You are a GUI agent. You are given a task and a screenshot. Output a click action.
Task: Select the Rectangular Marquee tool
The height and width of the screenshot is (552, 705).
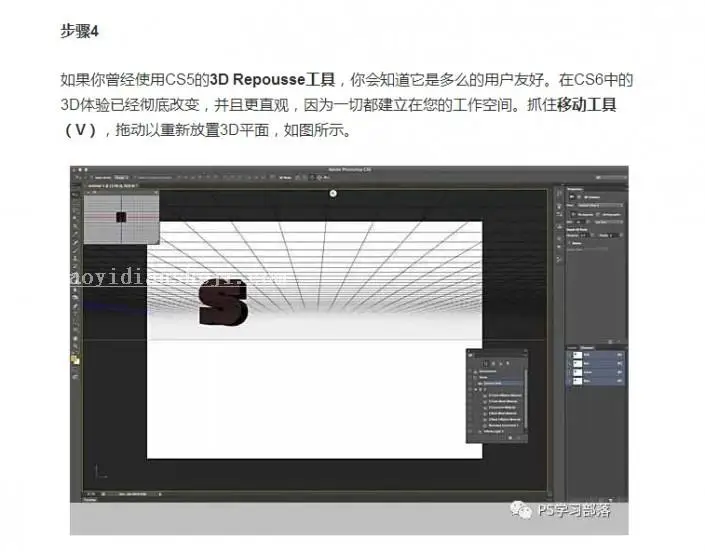click(75, 202)
